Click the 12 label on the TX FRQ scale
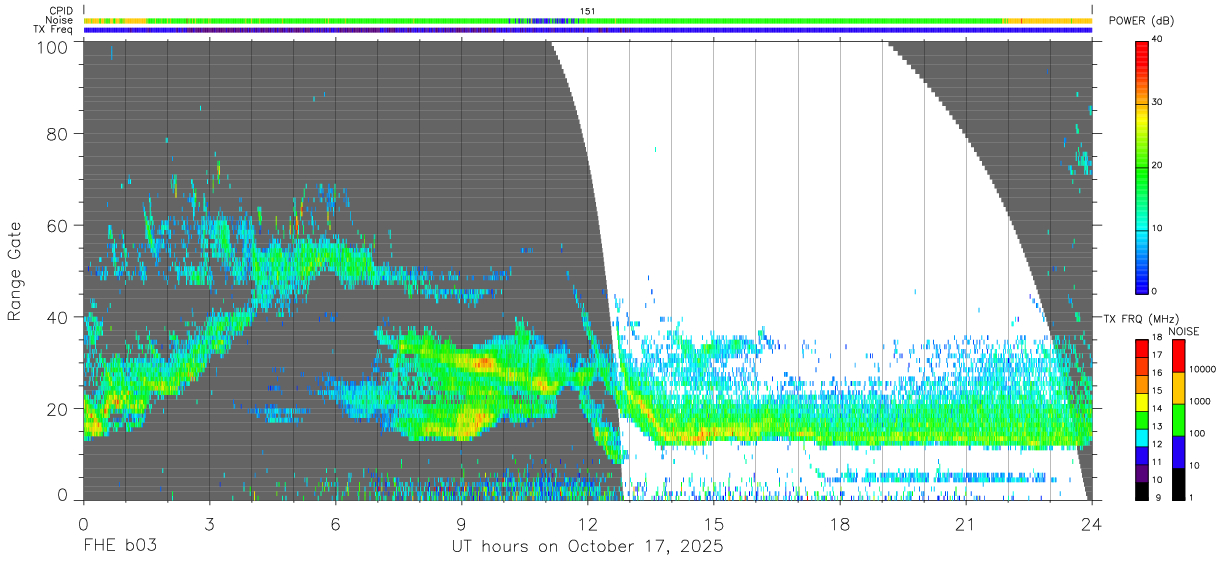 tap(1157, 444)
